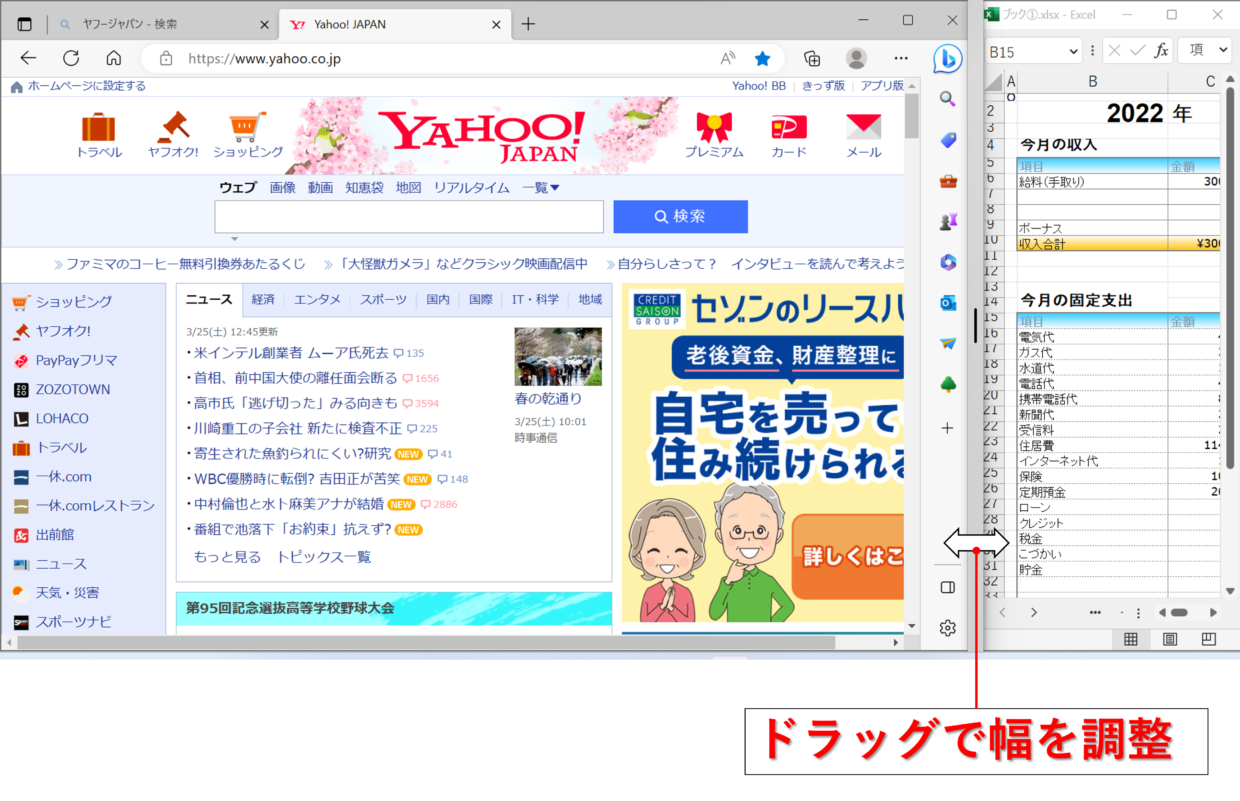Open the Edge sidebar search icon
The width and height of the screenshot is (1240, 801).
[947, 99]
